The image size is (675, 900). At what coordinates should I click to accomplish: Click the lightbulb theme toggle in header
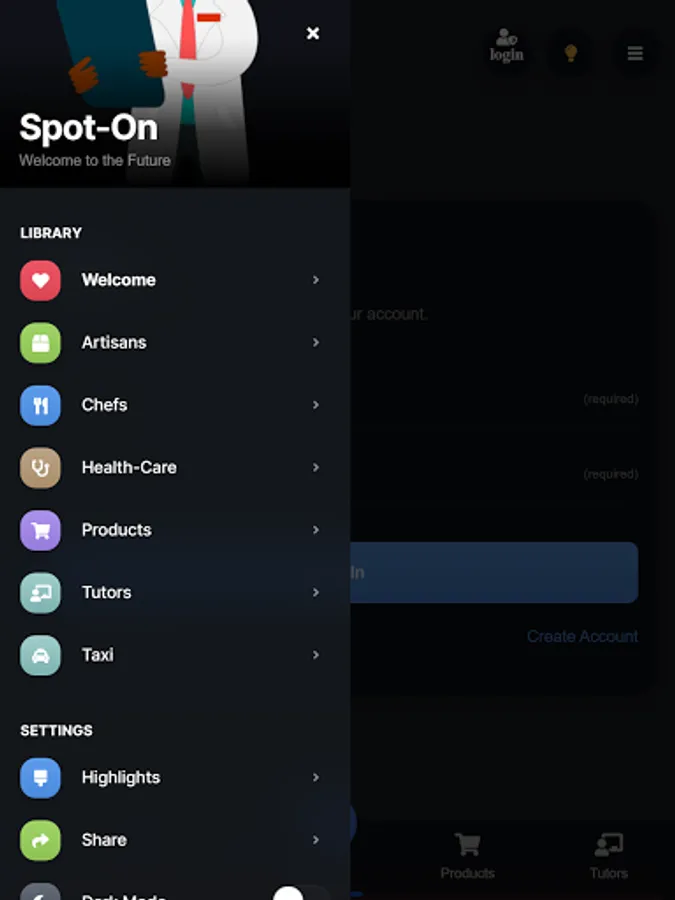tap(571, 53)
